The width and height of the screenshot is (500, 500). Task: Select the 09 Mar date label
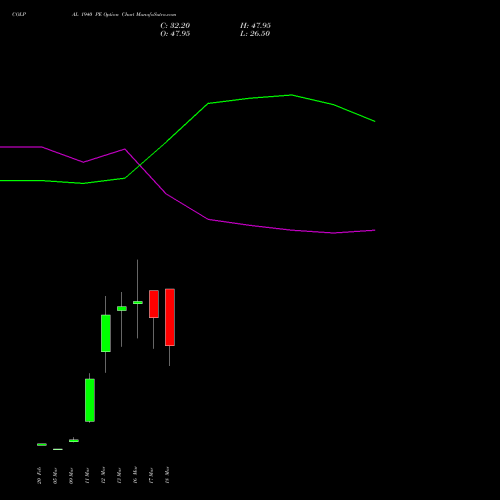coord(71,476)
